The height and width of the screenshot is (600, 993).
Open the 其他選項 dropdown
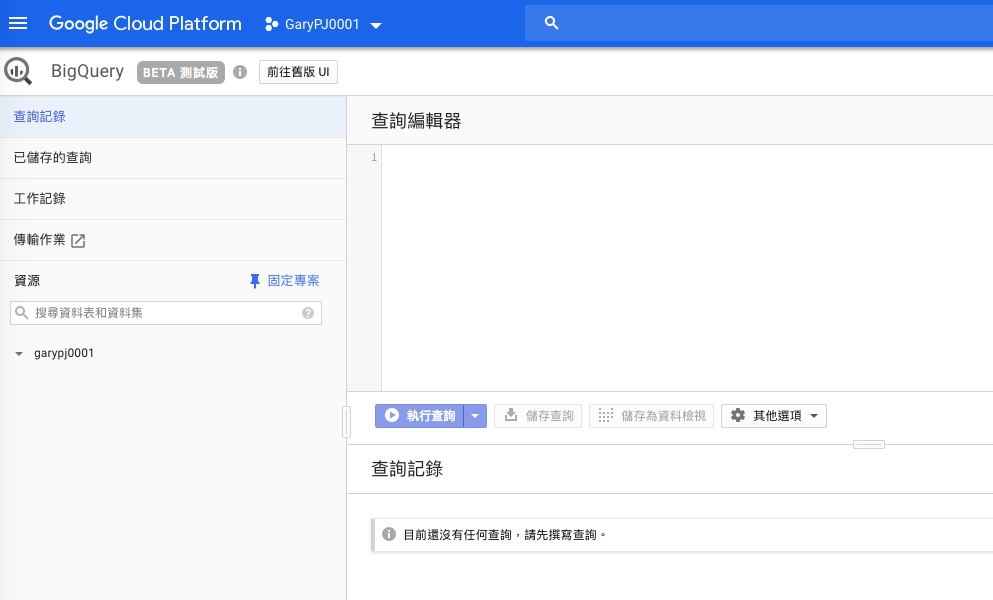pos(774,416)
